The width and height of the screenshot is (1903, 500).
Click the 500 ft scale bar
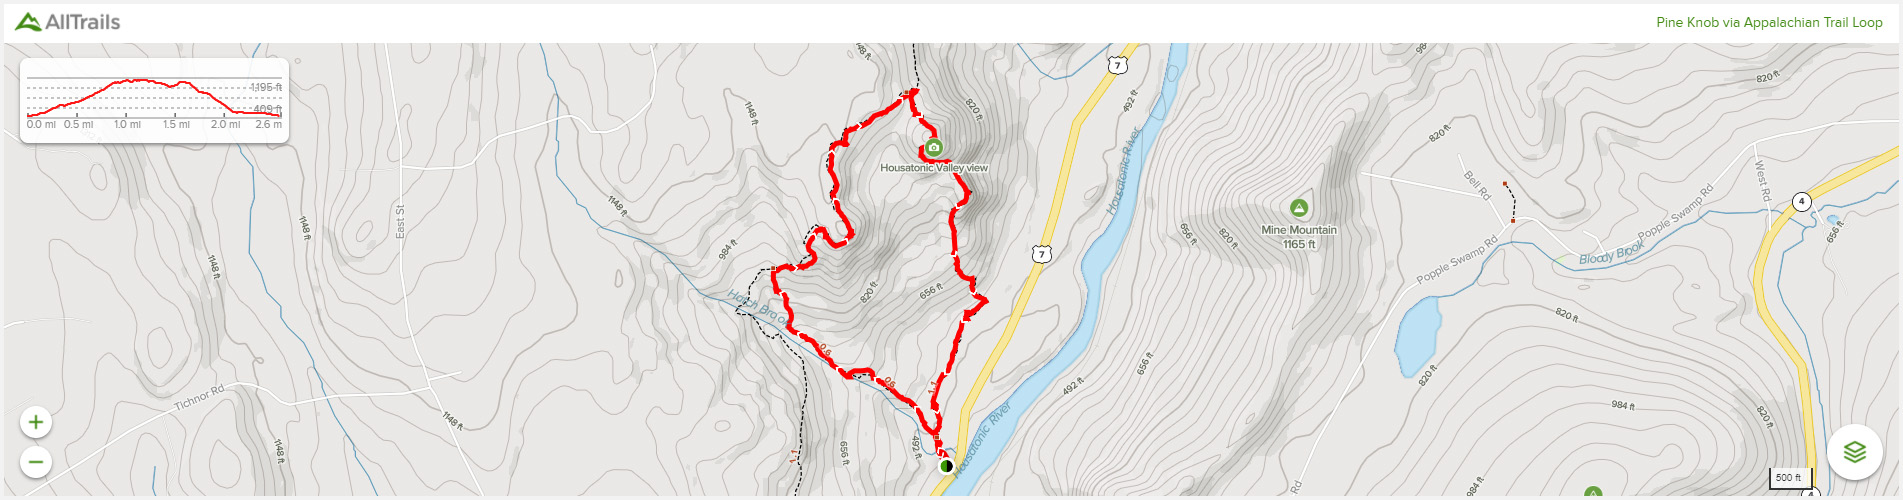tap(1790, 478)
